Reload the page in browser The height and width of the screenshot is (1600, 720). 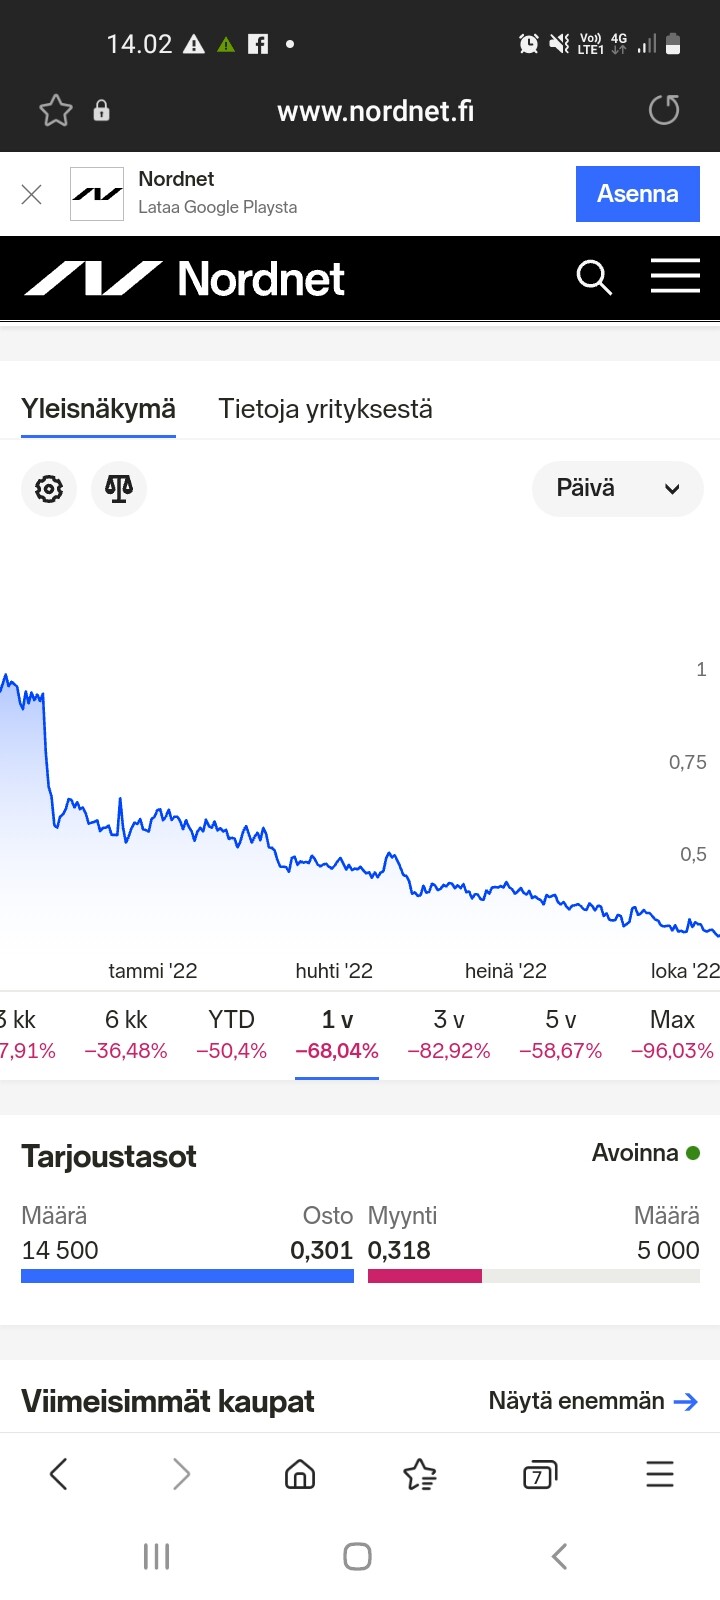[664, 110]
